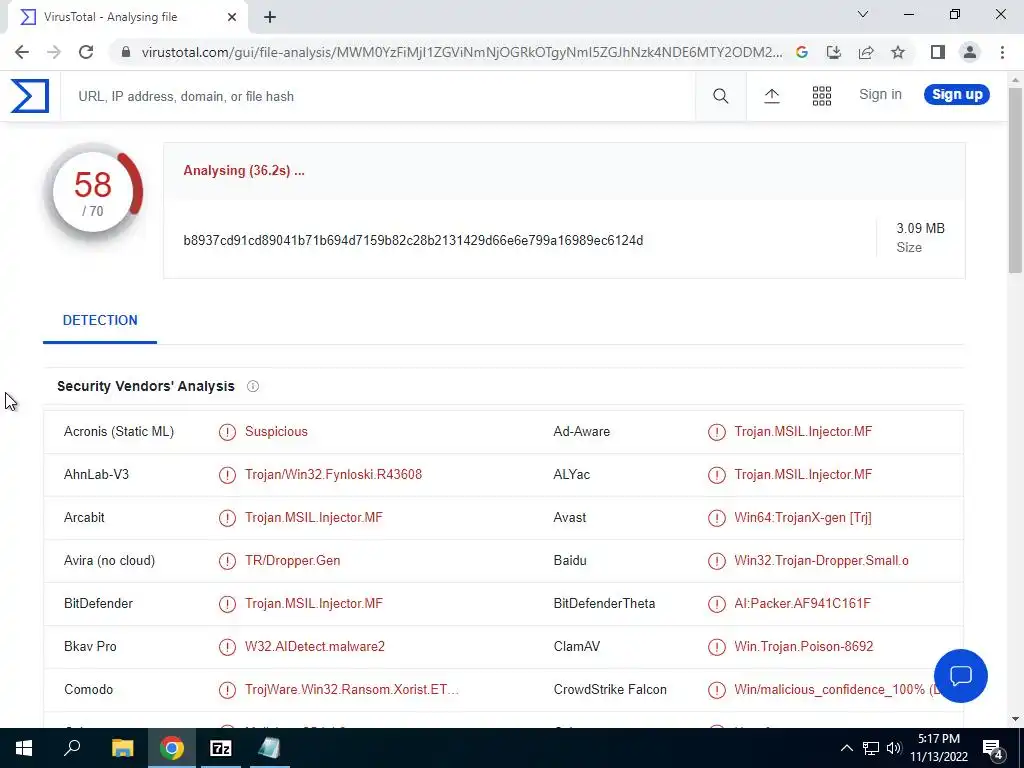Open 7-Zip from taskbar
Screen dimensions: 1024x768
pos(221,748)
